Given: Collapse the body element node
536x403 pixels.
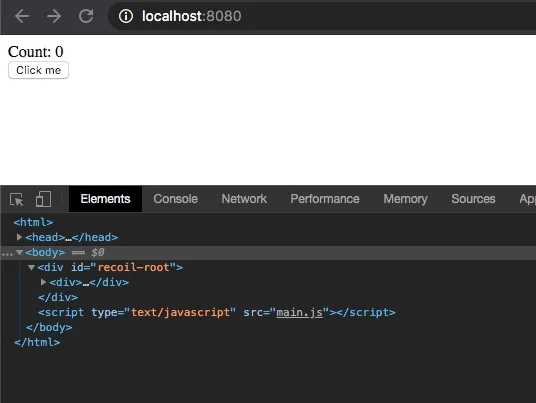Looking at the screenshot, I should (x=19, y=252).
